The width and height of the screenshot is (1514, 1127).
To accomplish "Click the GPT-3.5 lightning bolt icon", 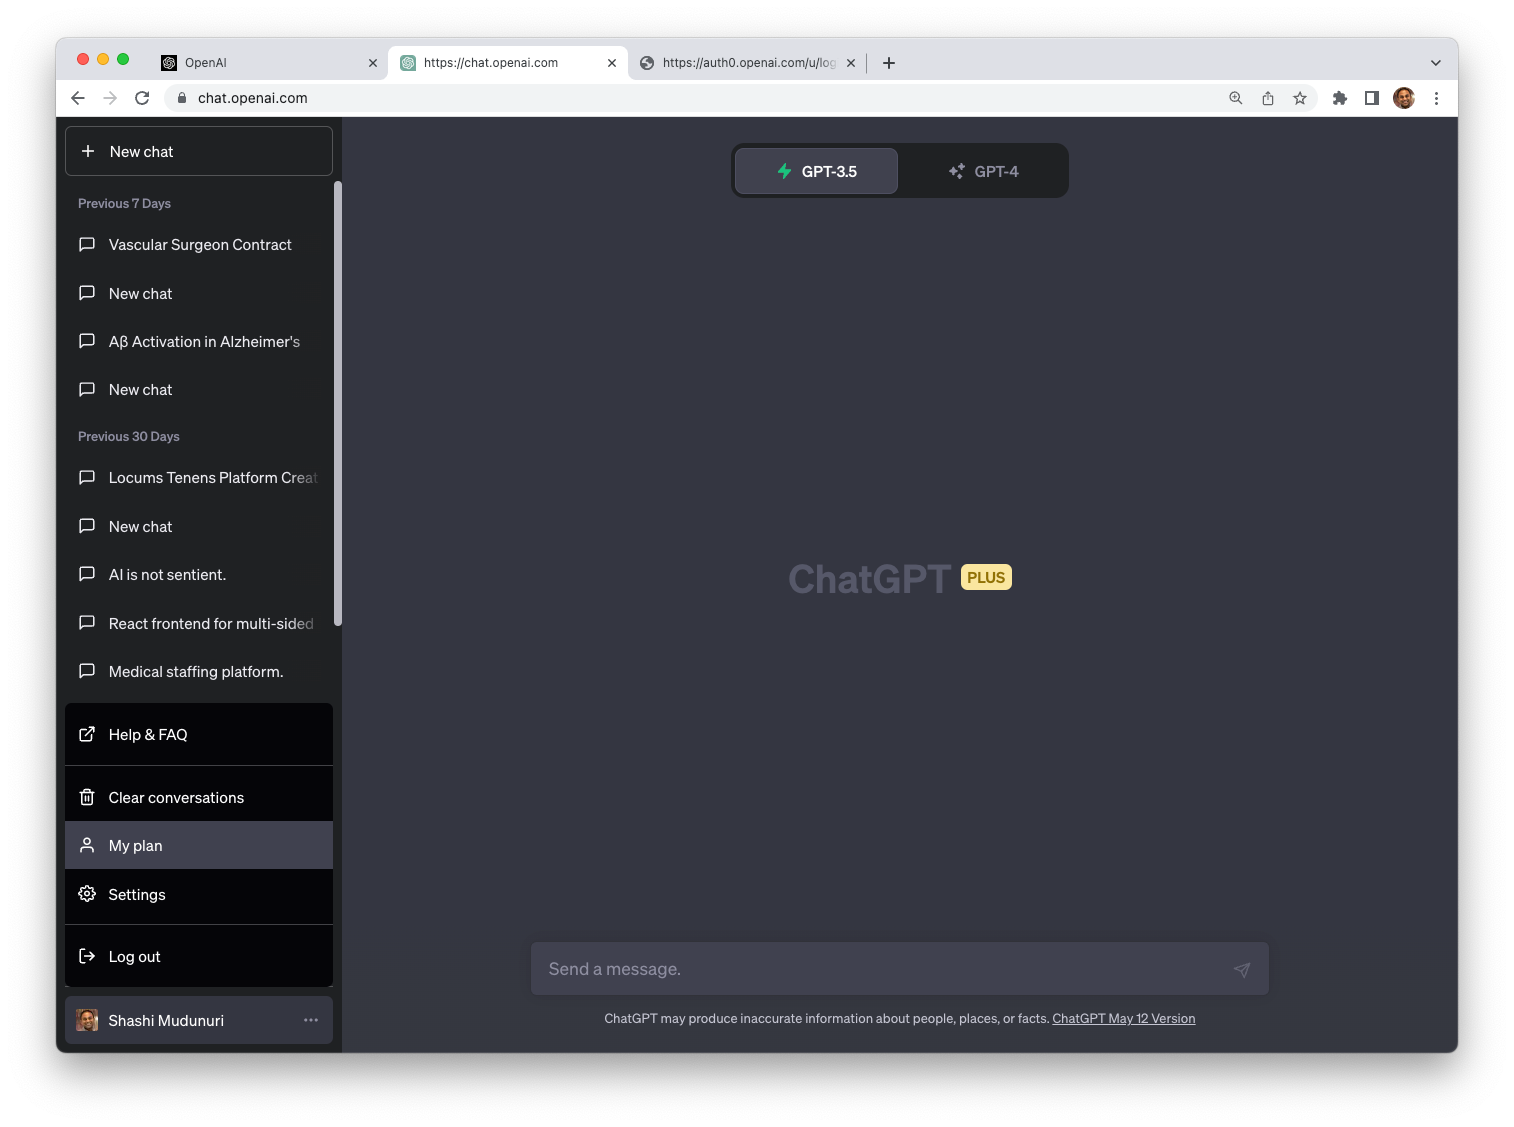I will [784, 170].
